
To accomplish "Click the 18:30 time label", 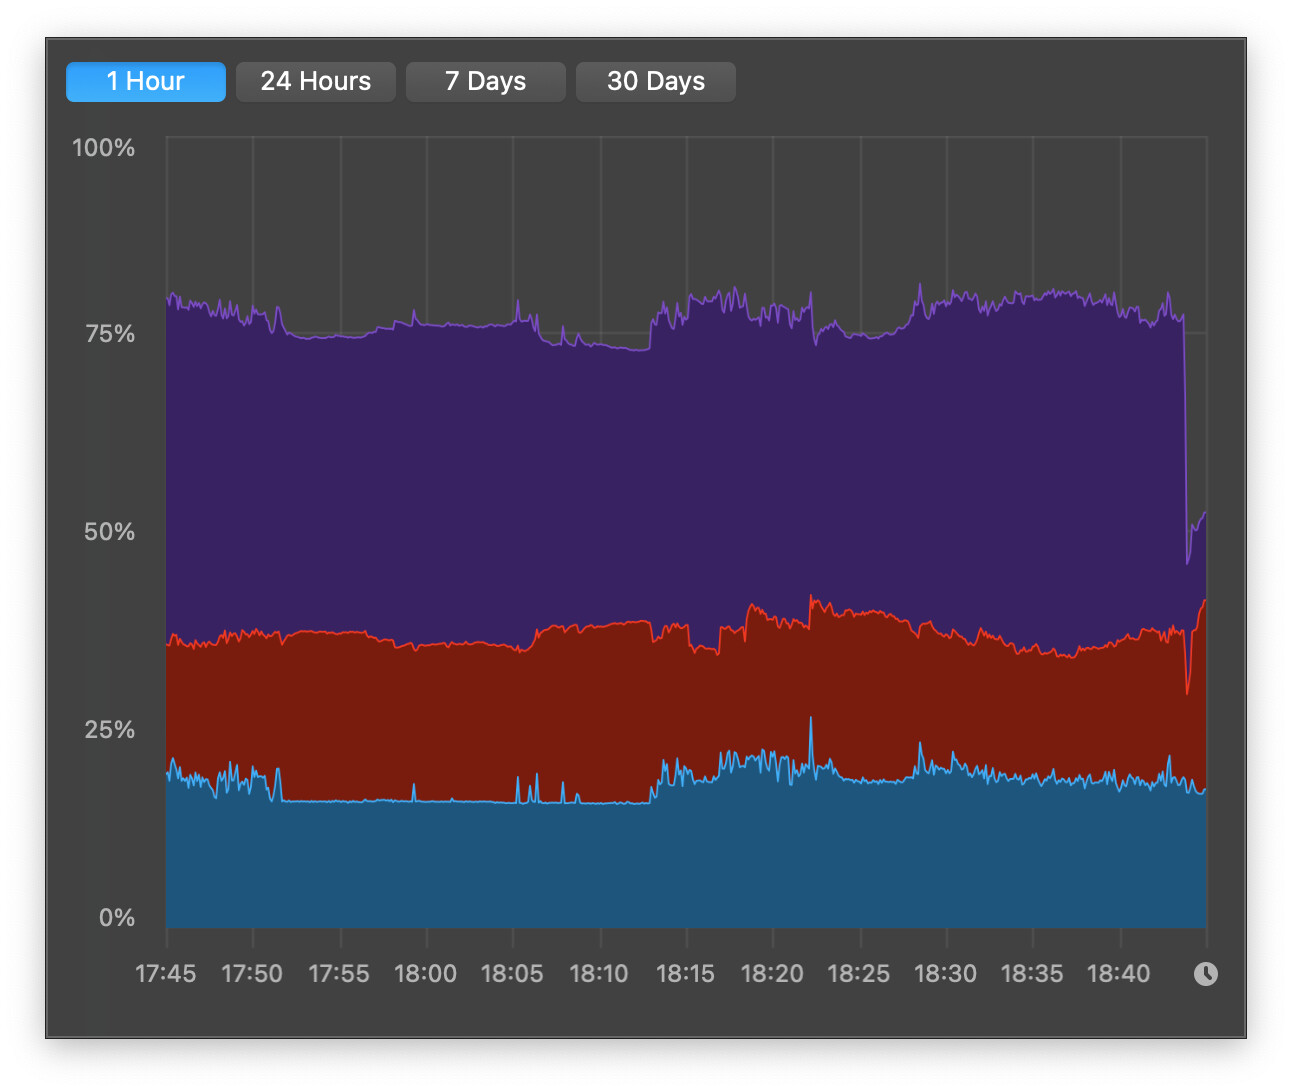I will click(x=946, y=974).
